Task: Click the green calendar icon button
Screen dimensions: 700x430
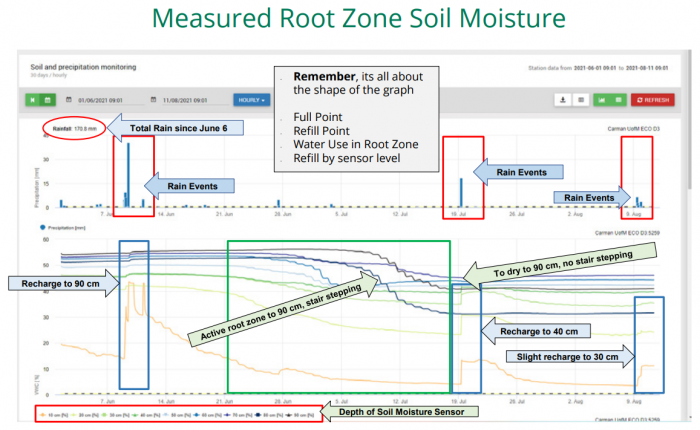Action: pyautogui.click(x=46, y=100)
